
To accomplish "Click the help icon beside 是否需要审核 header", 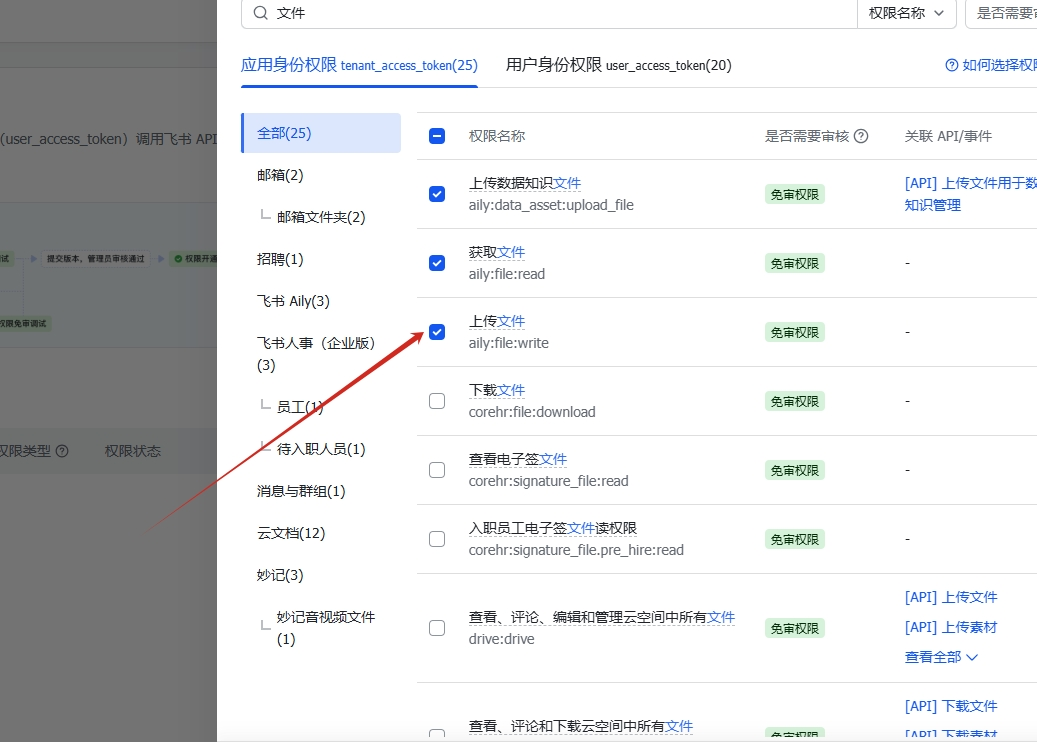I will [x=860, y=136].
